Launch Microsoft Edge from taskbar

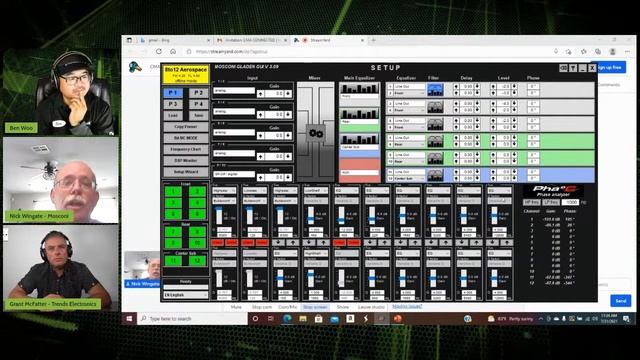click(287, 318)
